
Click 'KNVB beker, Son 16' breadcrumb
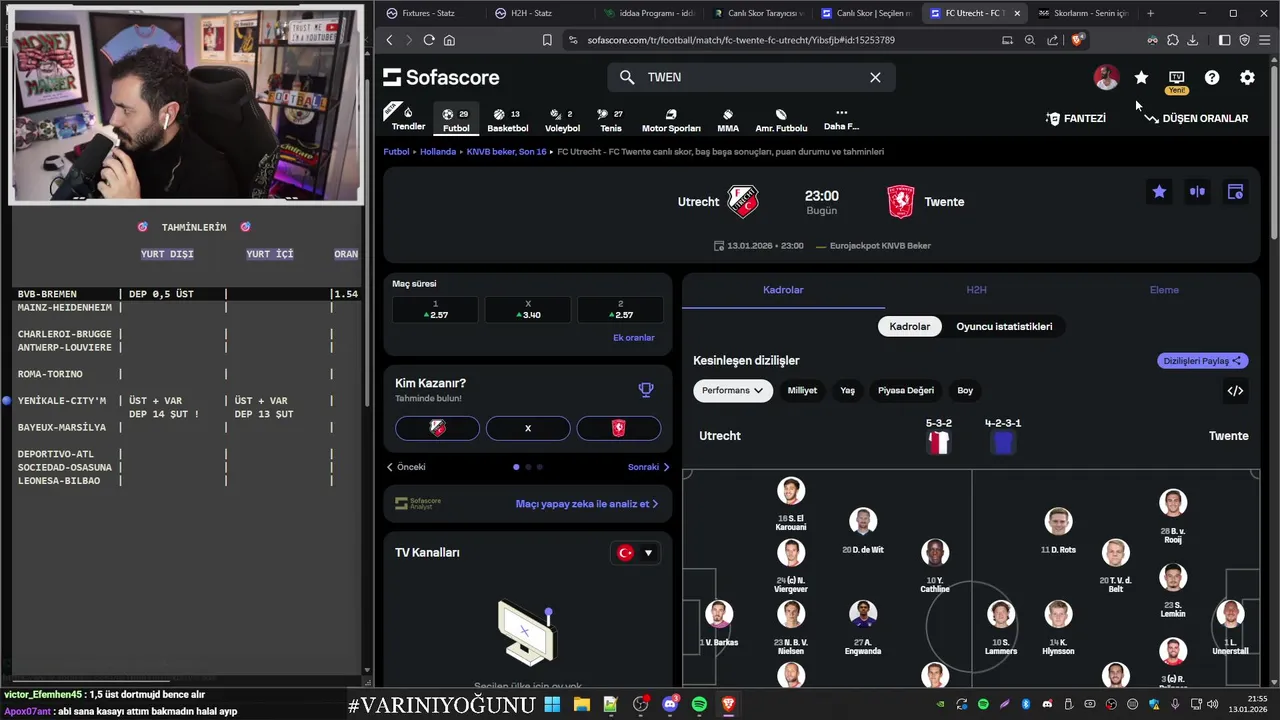tap(506, 152)
